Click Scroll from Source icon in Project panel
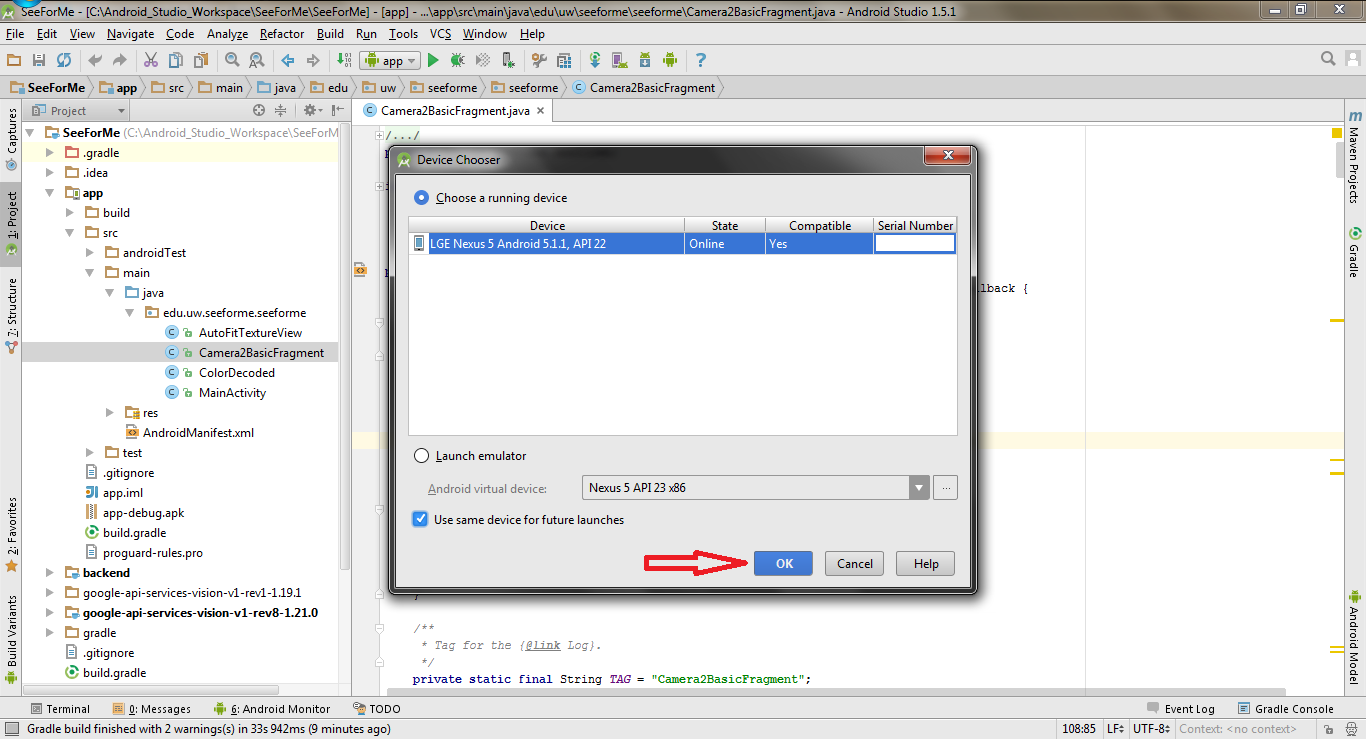The width and height of the screenshot is (1366, 739). pos(259,110)
